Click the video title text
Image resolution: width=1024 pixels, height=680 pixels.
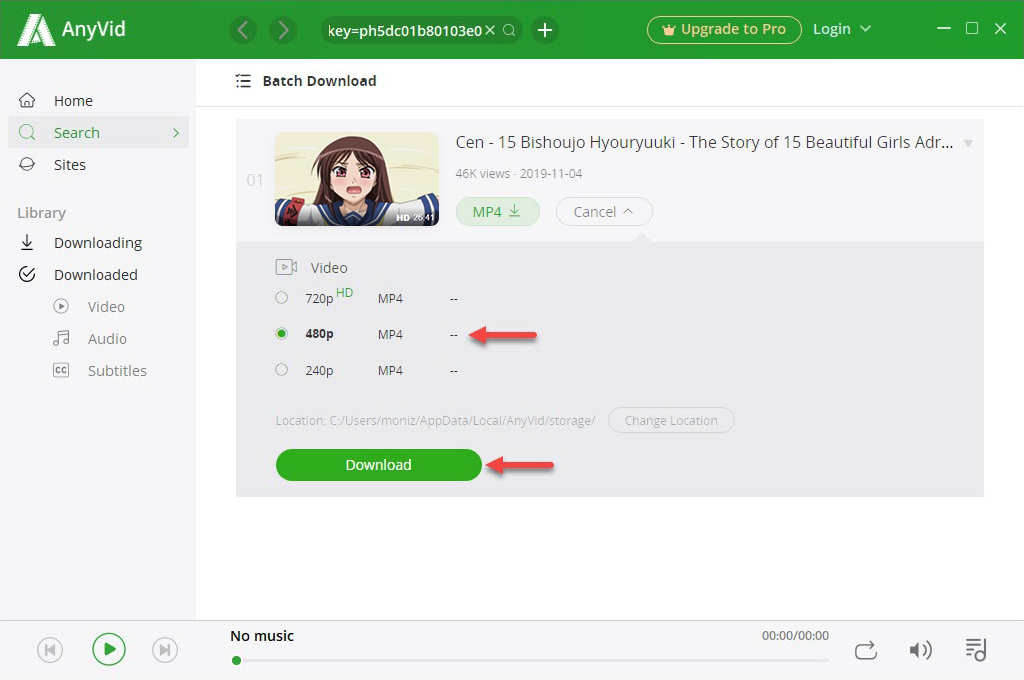tap(704, 142)
